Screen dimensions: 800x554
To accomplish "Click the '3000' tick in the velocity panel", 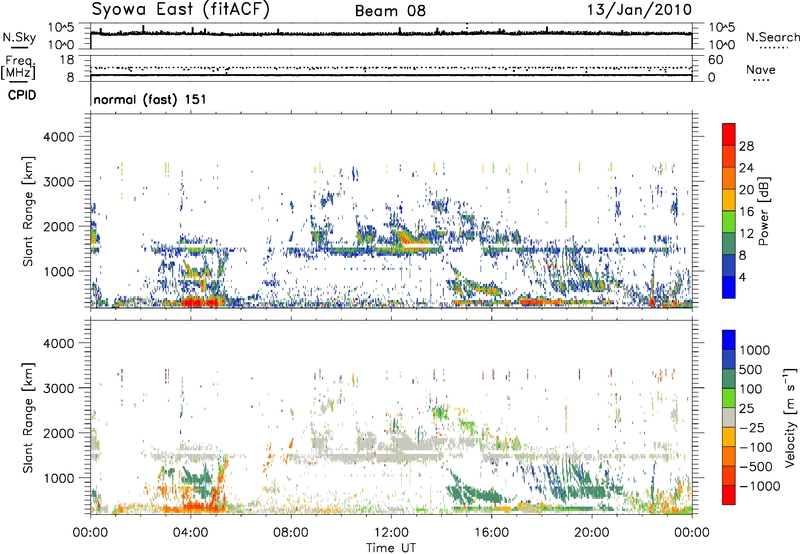I will click(59, 388).
